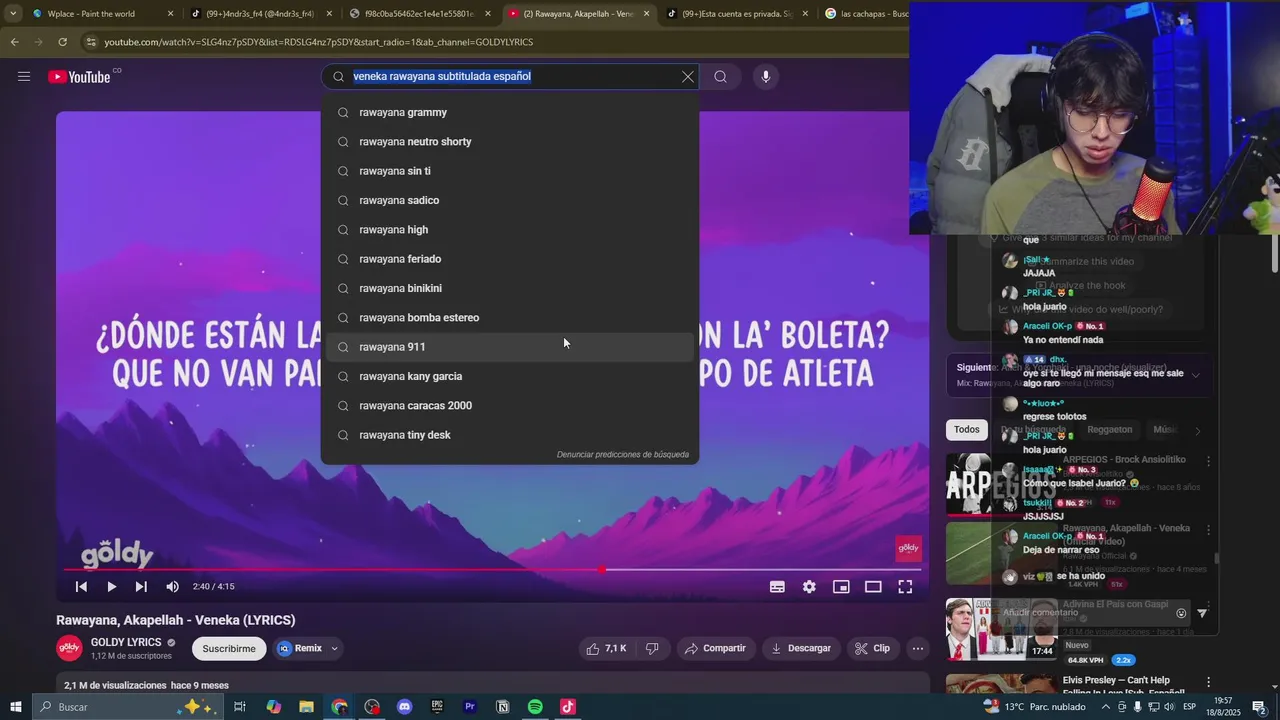Create a Clip of the video

[x=872, y=648]
